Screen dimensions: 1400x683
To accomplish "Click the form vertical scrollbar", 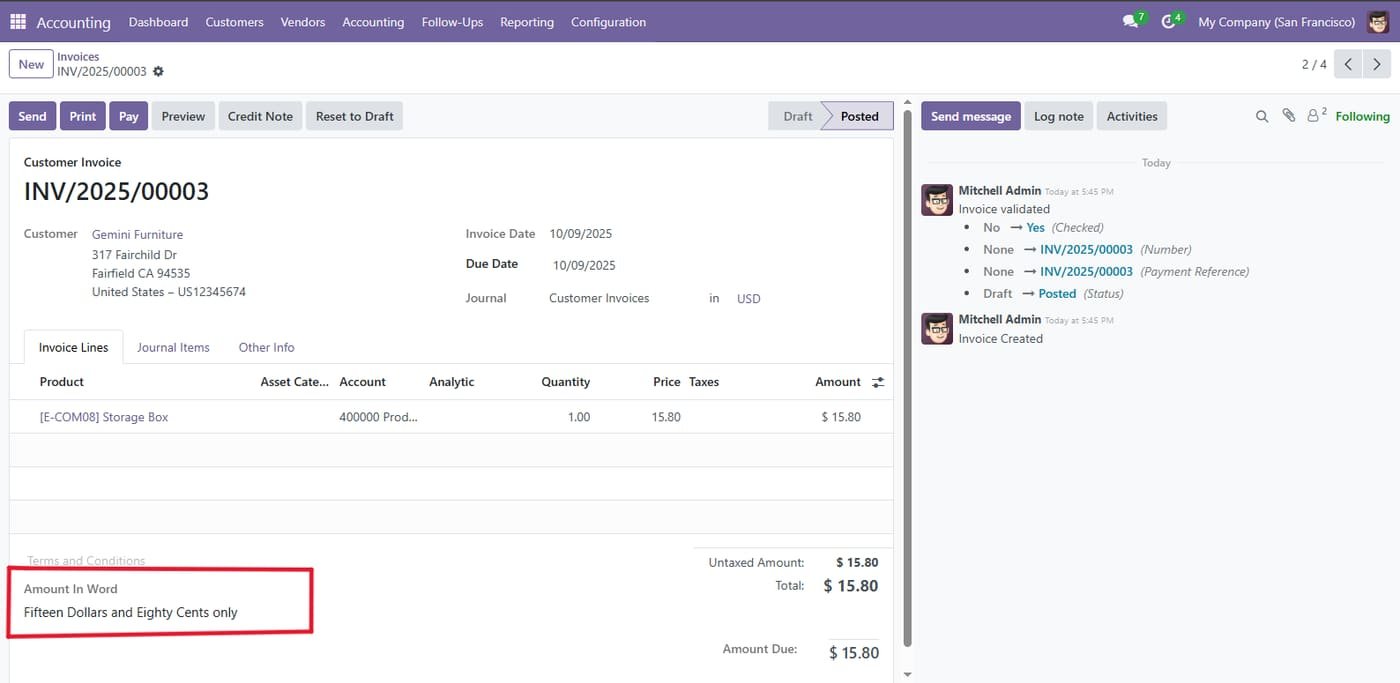I will 907,380.
